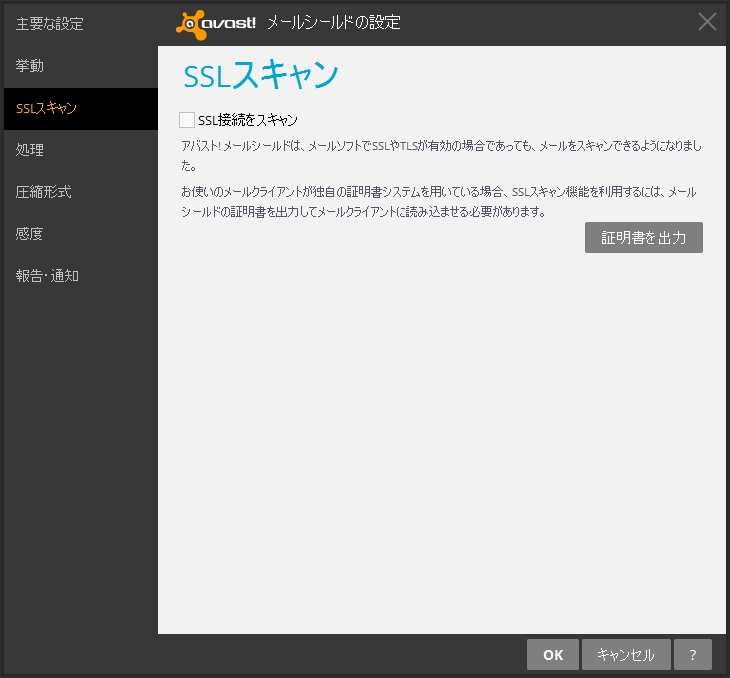Enable the SSL接続をスキャン checkbox box
The height and width of the screenshot is (678, 730).
point(187,120)
